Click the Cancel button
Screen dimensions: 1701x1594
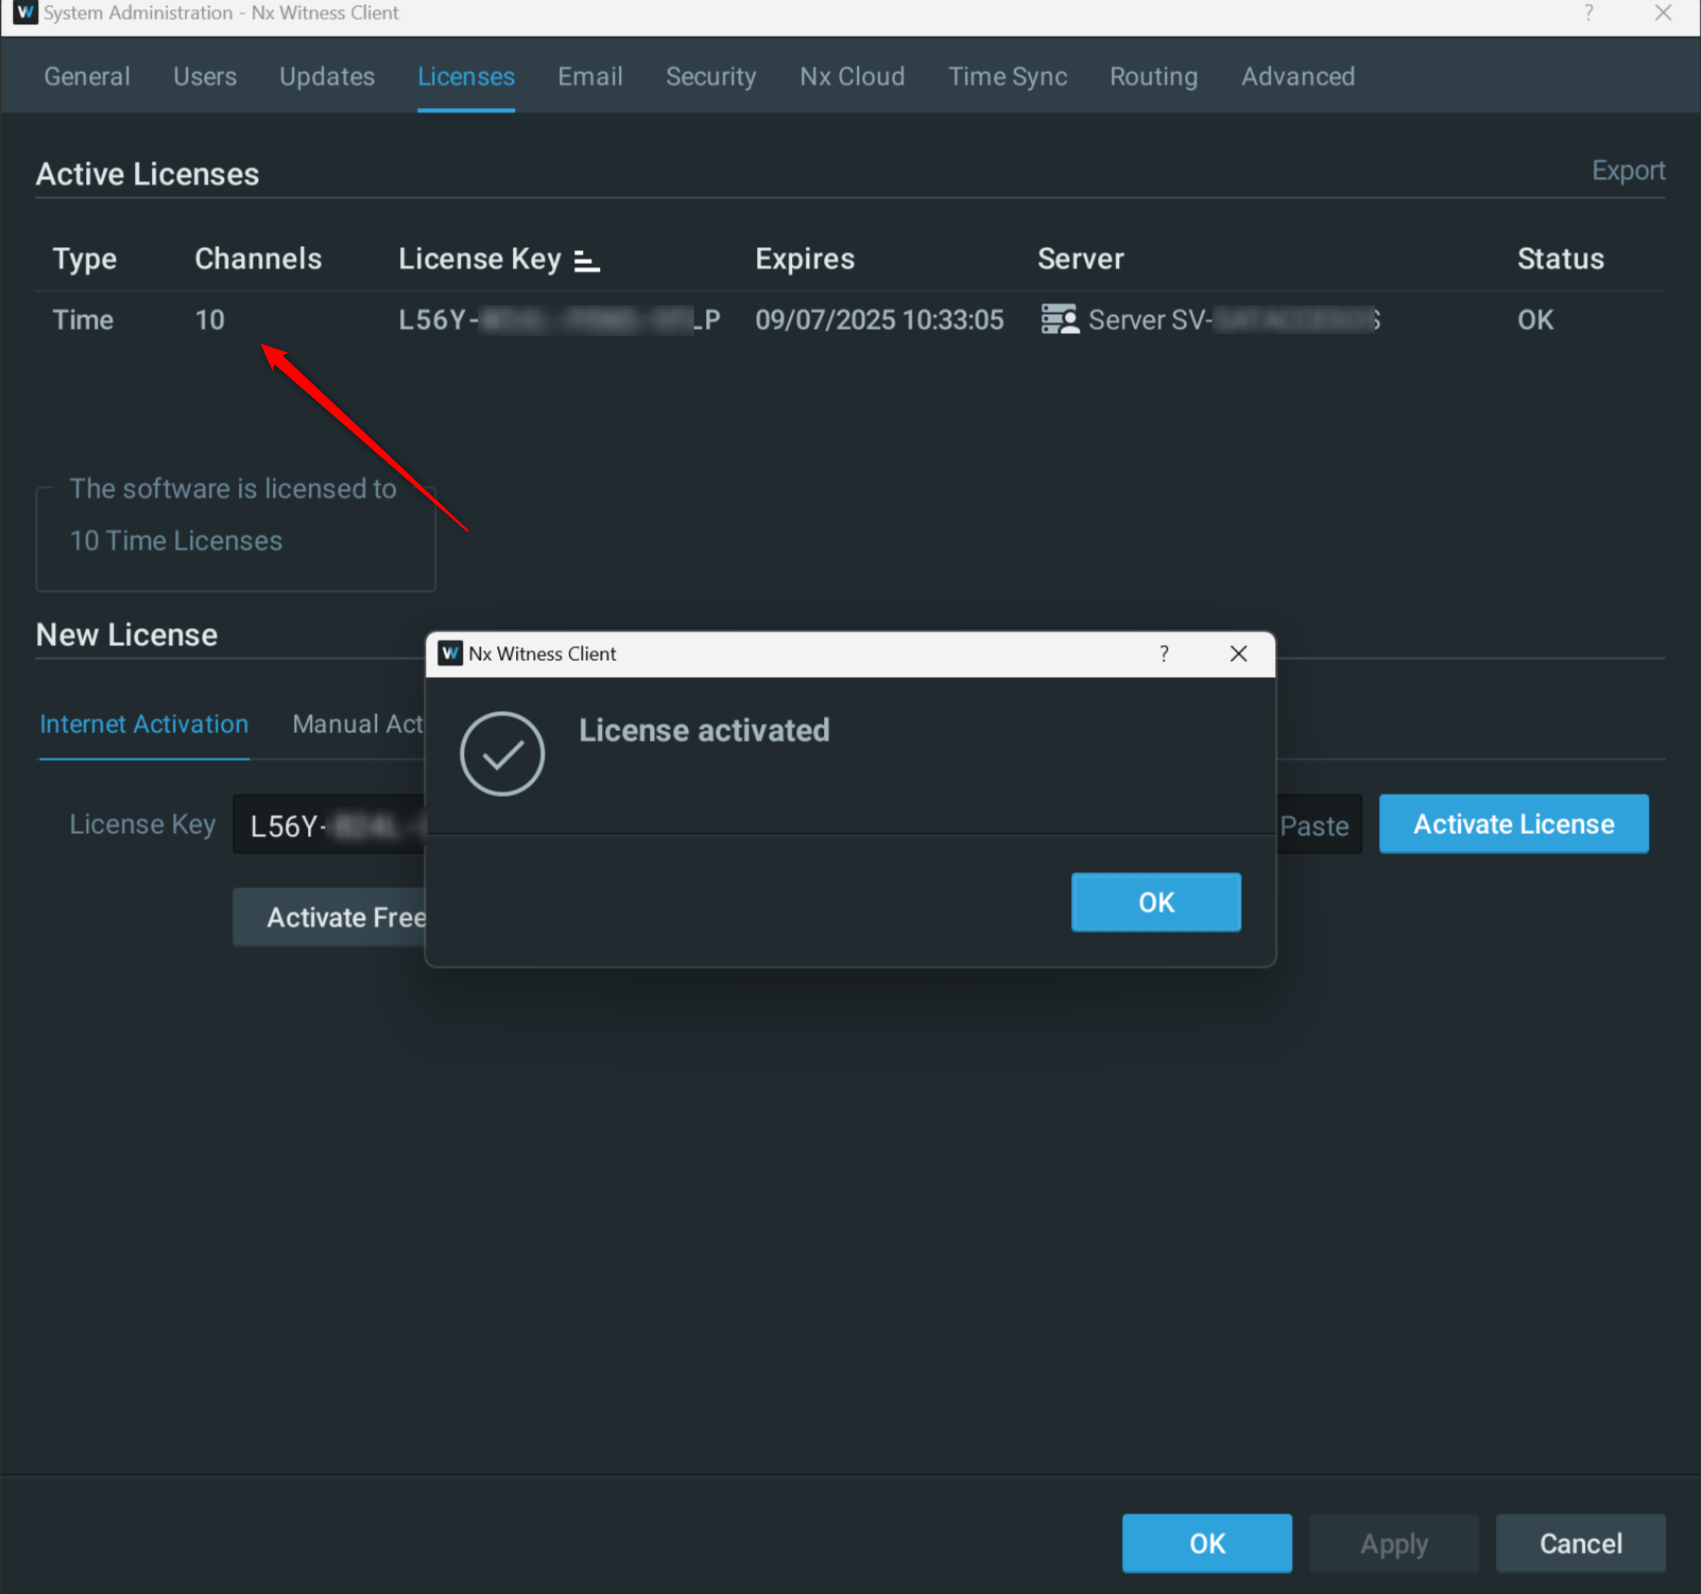tap(1579, 1543)
